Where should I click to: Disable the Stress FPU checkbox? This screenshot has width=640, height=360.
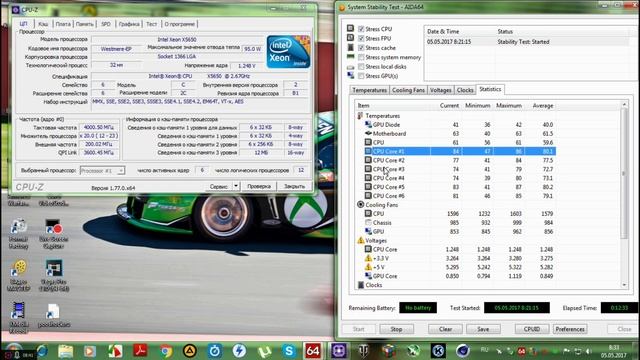click(361, 38)
